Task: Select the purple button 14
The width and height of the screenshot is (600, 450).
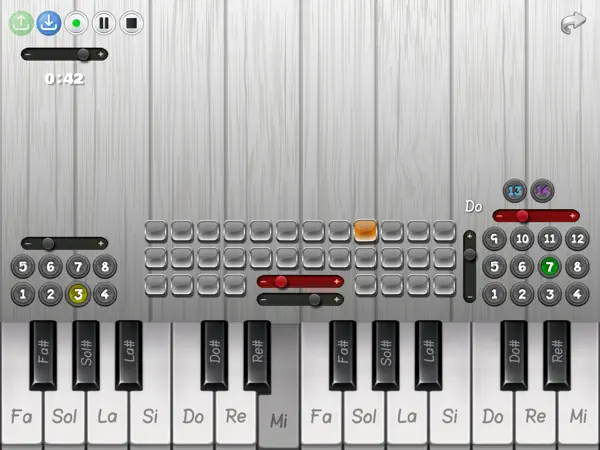Action: click(x=543, y=191)
